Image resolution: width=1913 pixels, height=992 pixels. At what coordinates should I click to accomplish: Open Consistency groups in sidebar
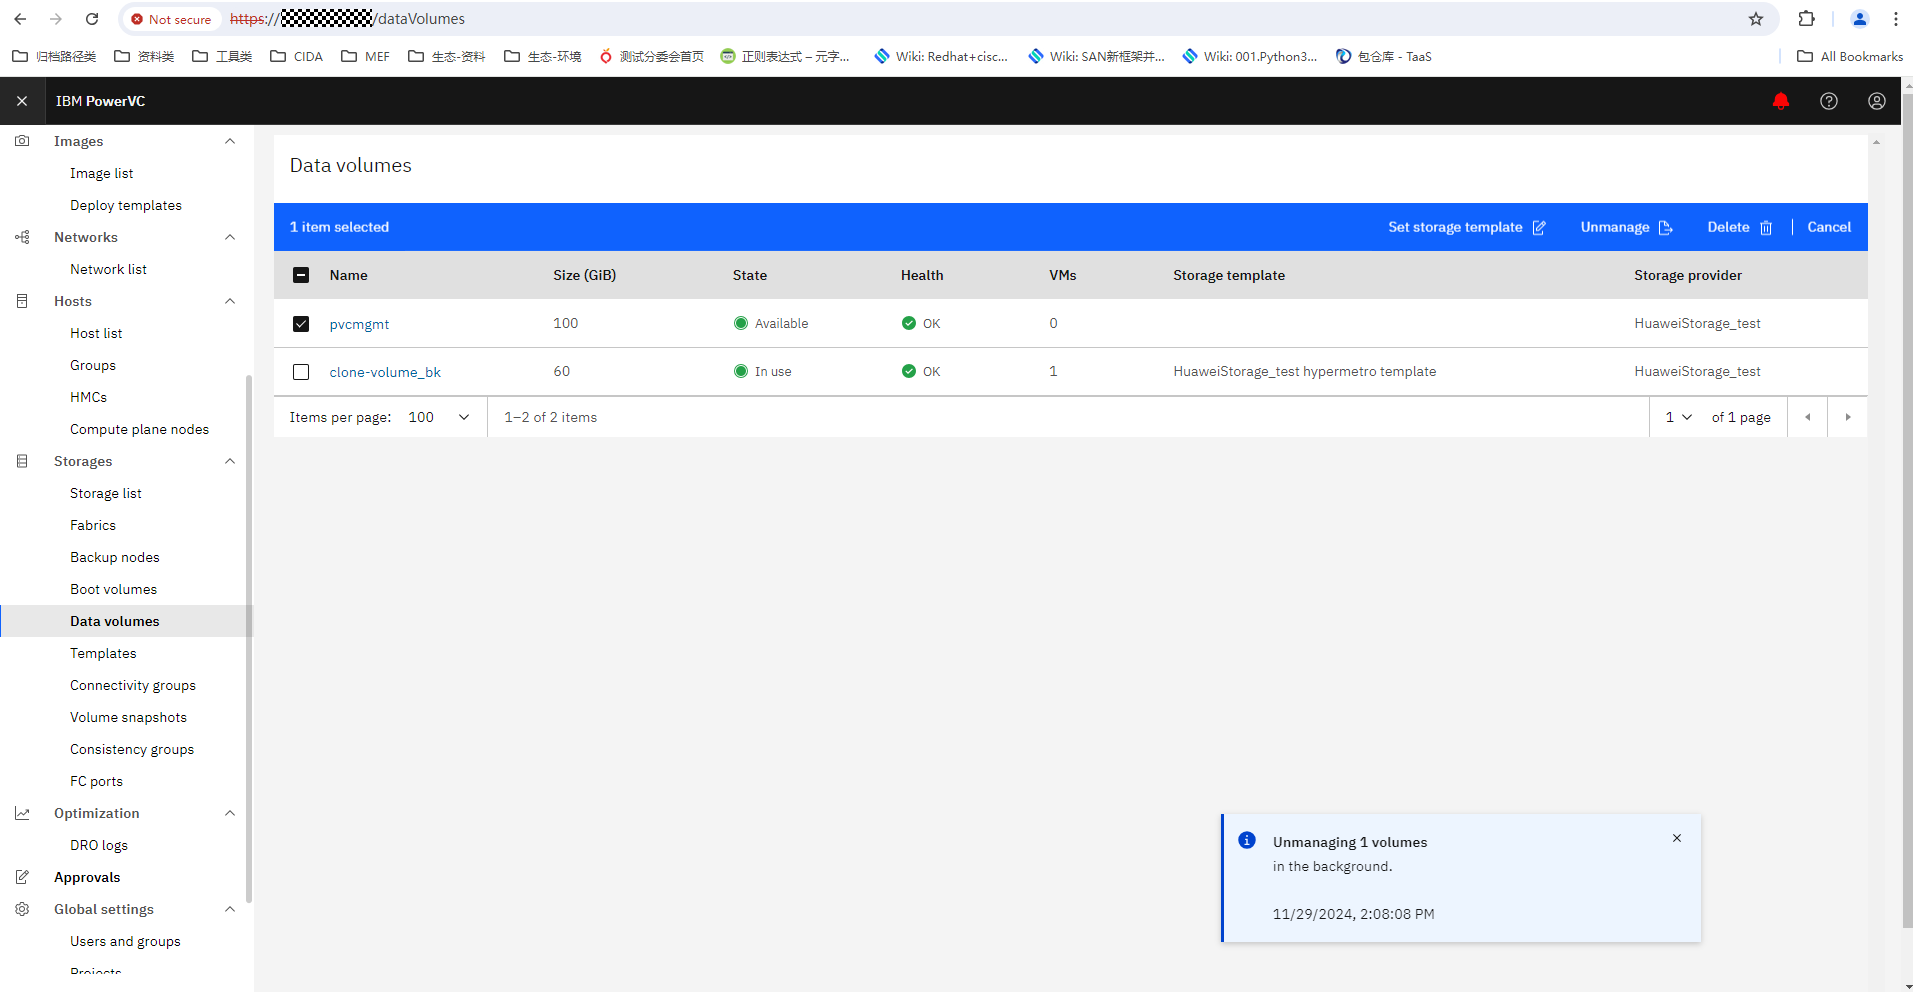(x=132, y=749)
